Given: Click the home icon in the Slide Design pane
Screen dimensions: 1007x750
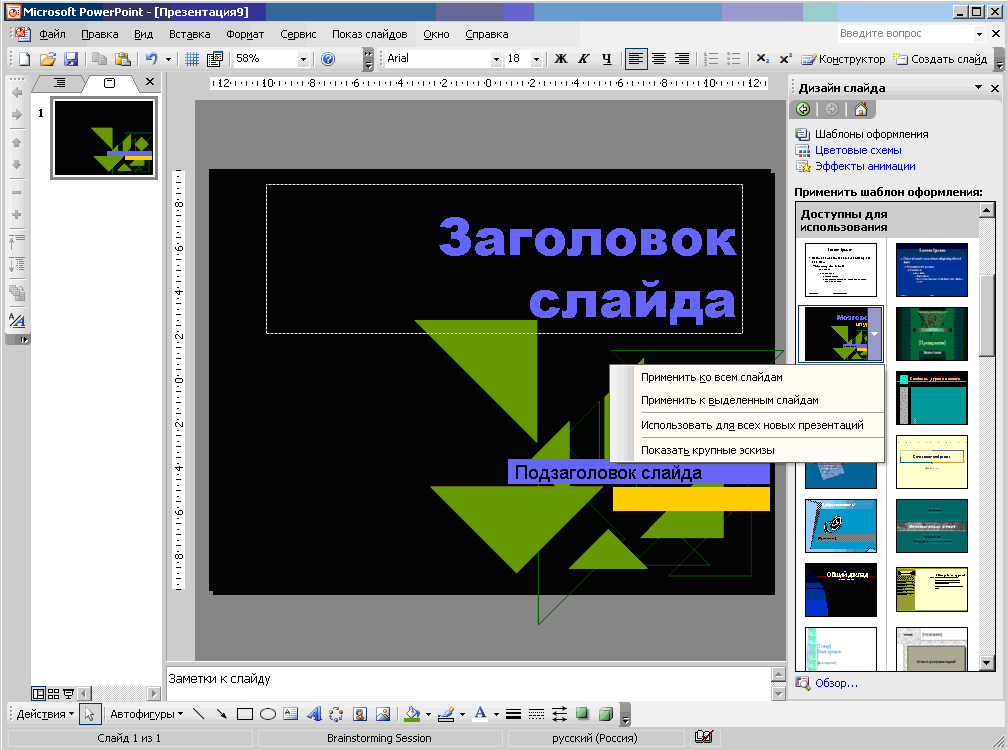Looking at the screenshot, I should point(861,109).
